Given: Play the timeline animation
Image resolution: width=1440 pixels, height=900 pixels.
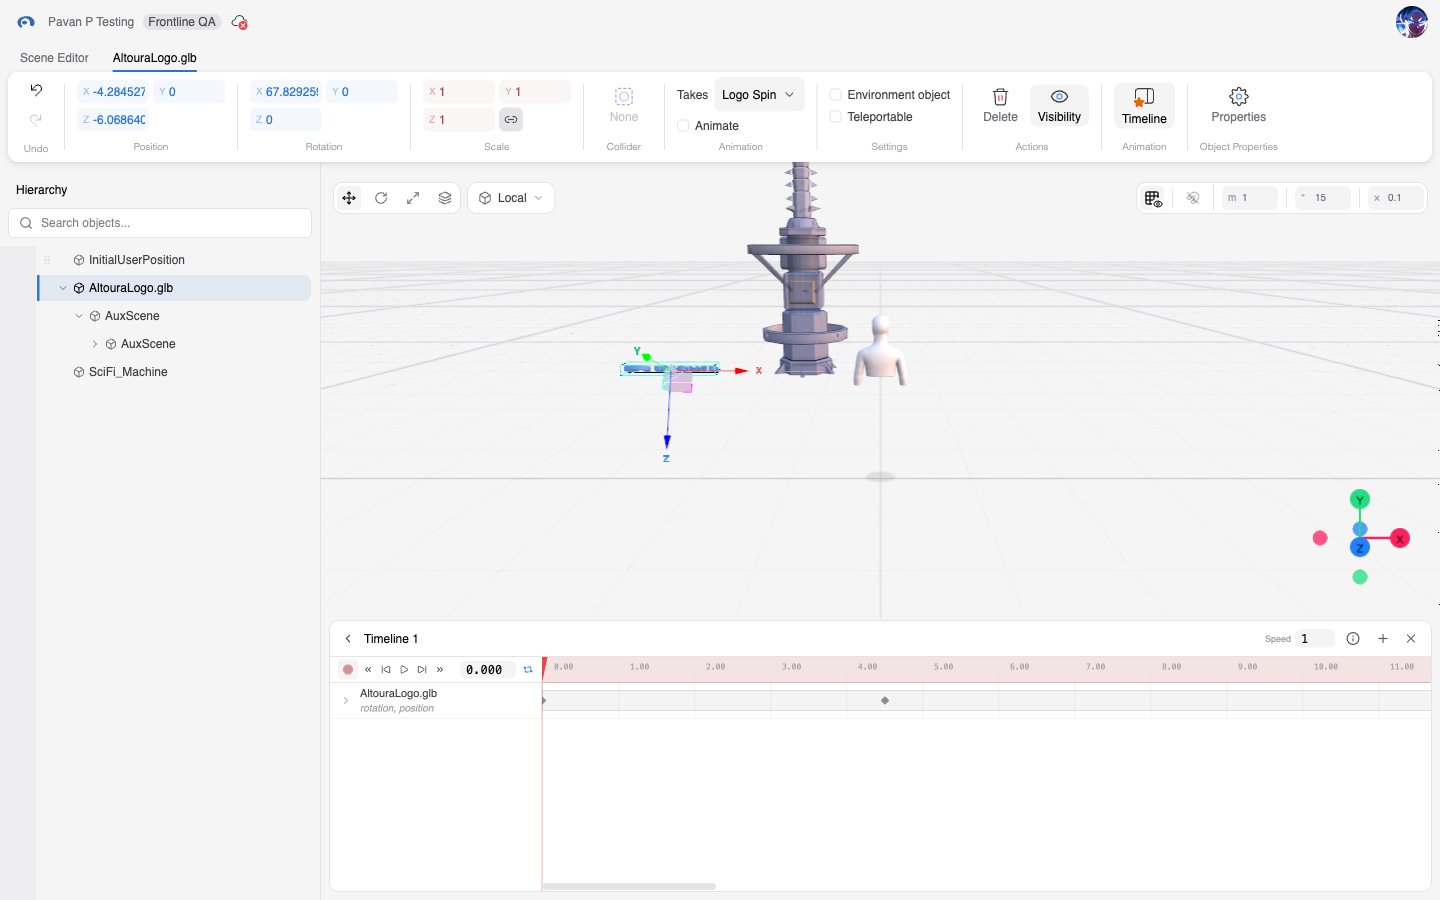Looking at the screenshot, I should [404, 670].
